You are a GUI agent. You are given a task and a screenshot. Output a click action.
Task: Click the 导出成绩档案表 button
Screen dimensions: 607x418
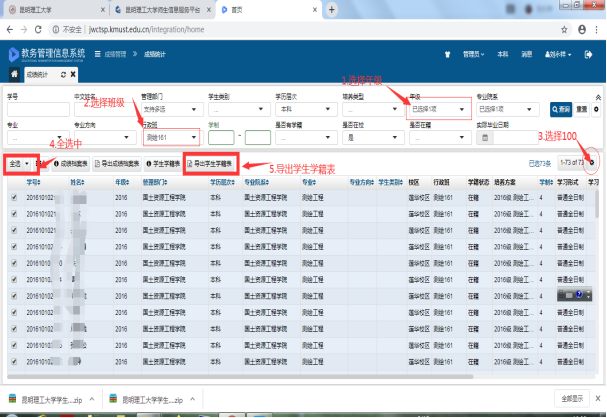[117, 164]
